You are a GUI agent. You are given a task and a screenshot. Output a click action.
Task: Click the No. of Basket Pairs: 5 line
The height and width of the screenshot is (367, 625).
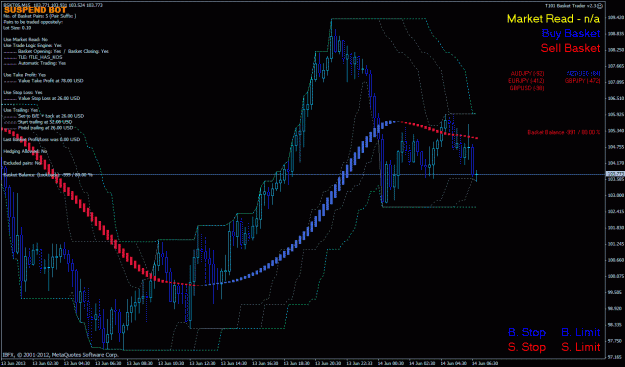click(39, 16)
